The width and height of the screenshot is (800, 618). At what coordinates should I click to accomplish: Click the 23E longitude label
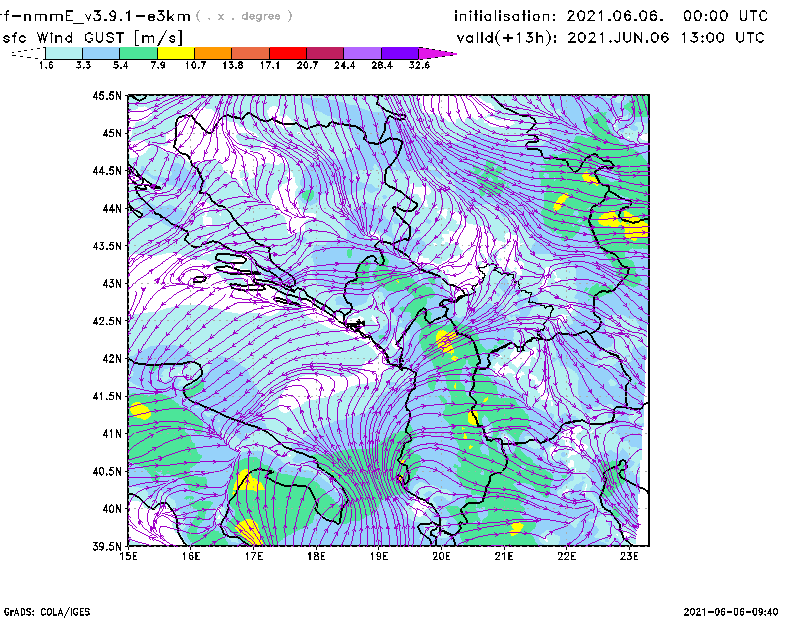pos(629,556)
